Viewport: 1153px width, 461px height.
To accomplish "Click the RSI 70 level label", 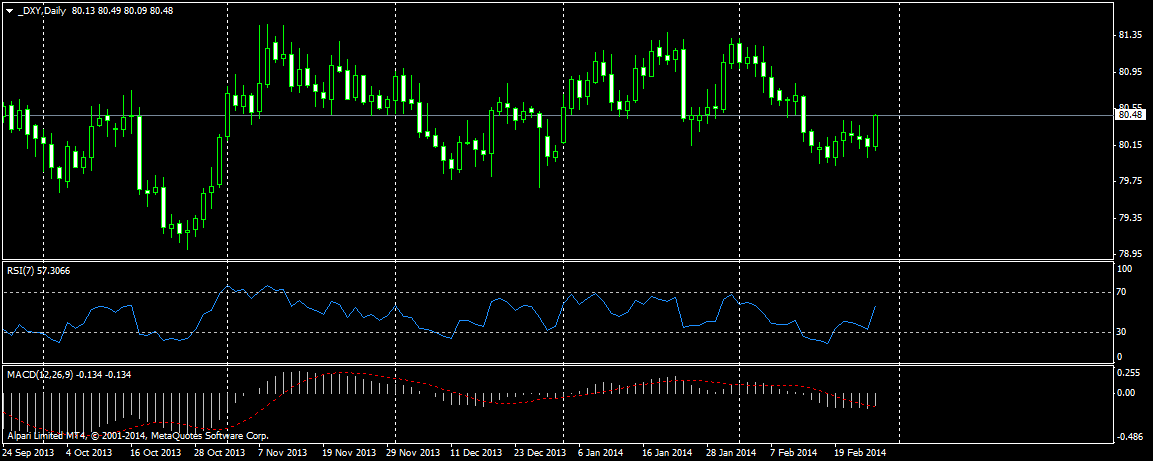I will point(1121,293).
